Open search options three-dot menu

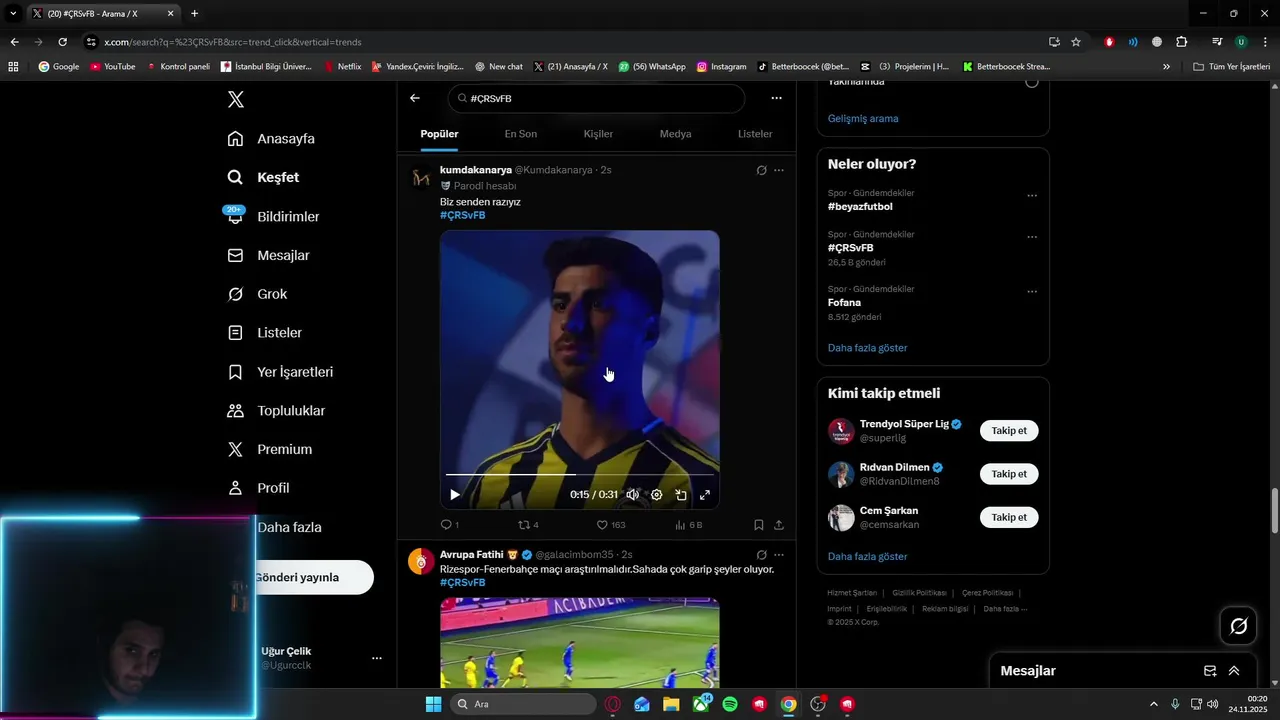(x=776, y=98)
